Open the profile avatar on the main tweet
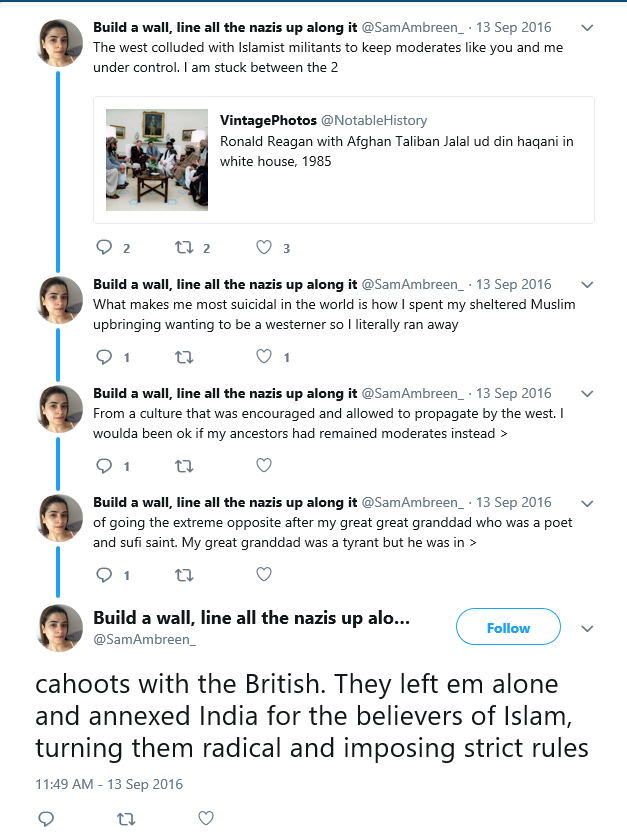Screen dimensions: 627x837 tap(59, 627)
